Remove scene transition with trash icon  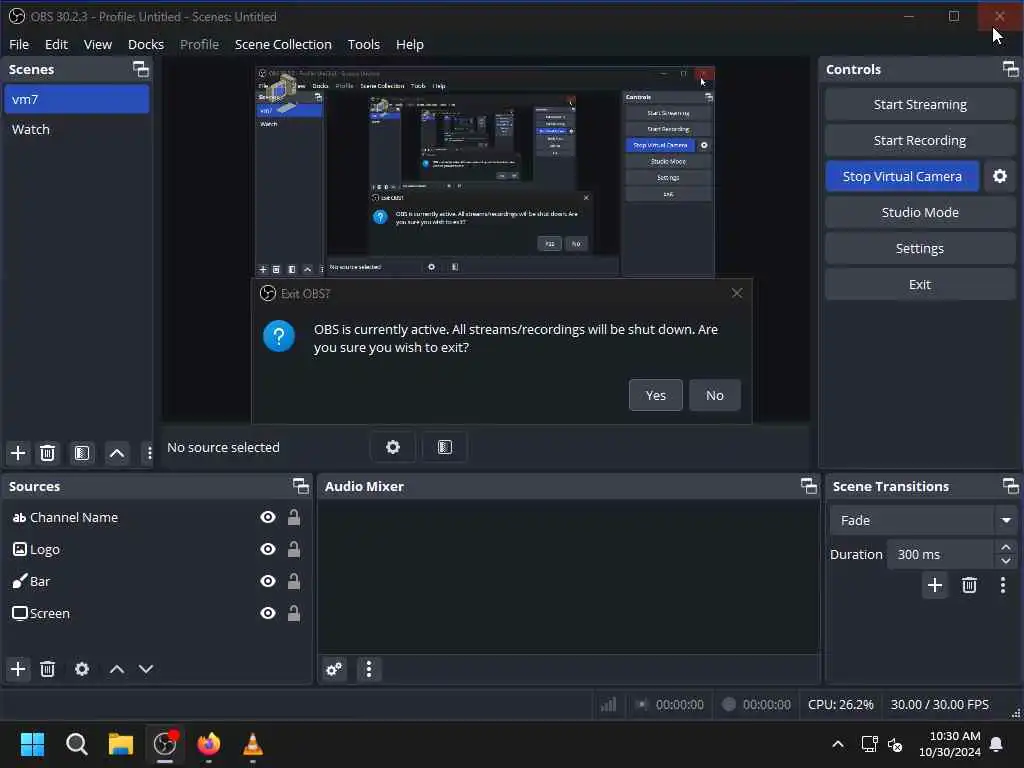(969, 585)
